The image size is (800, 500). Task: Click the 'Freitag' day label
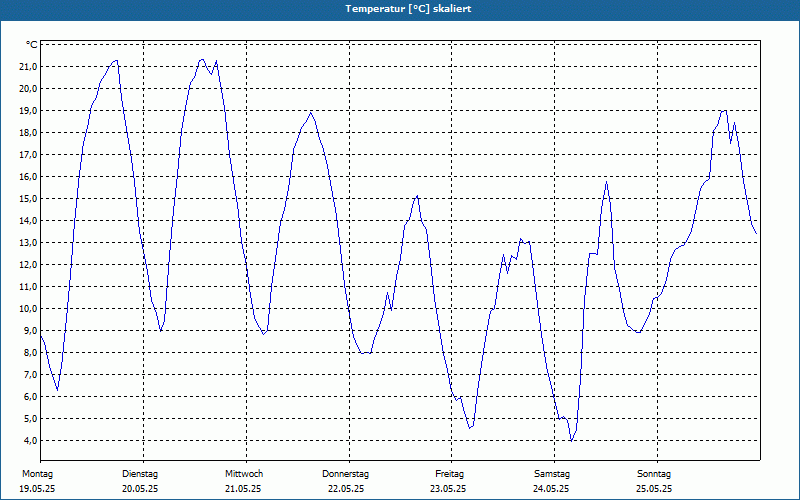(x=449, y=474)
